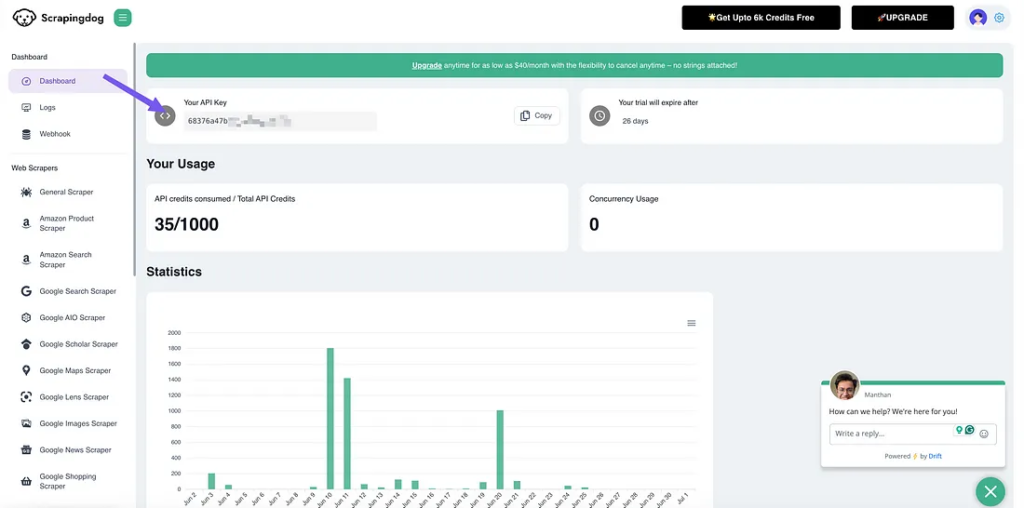Image resolution: width=1024 pixels, height=508 pixels.
Task: Toggle the green sidebar menu button
Action: [123, 18]
